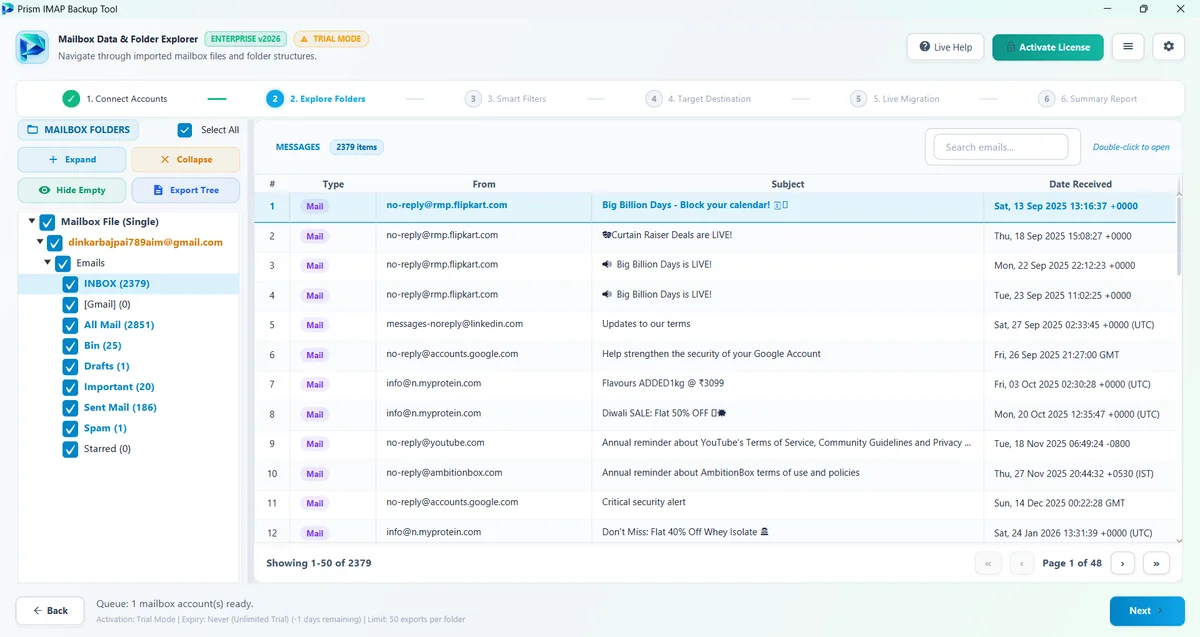Click step 3 circle Smart Filters

(473, 99)
